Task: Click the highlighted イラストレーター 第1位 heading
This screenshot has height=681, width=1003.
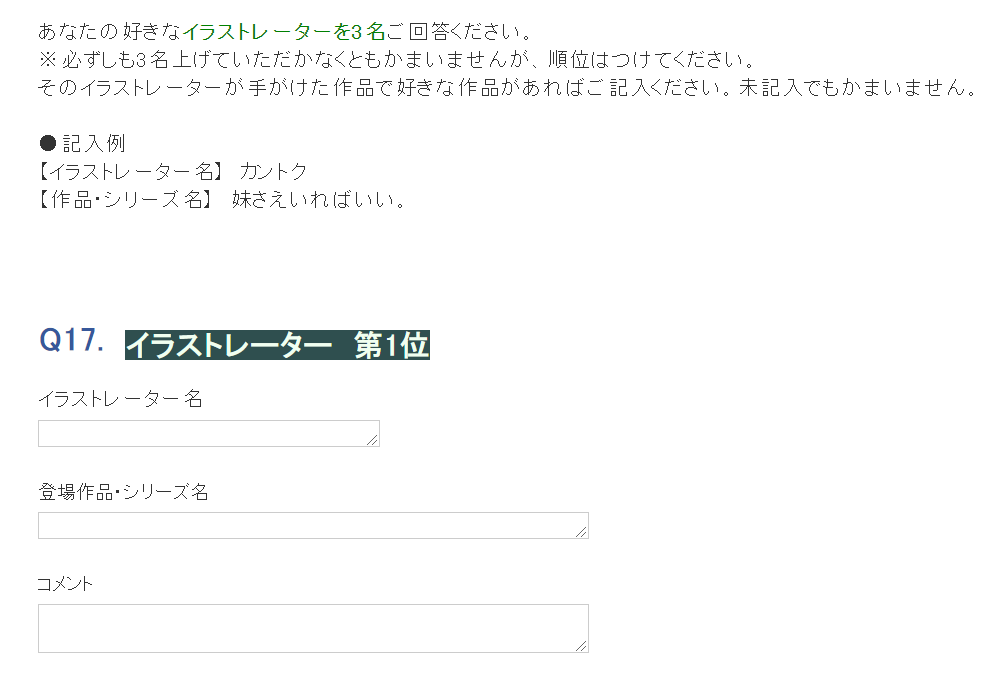Action: click(x=278, y=345)
